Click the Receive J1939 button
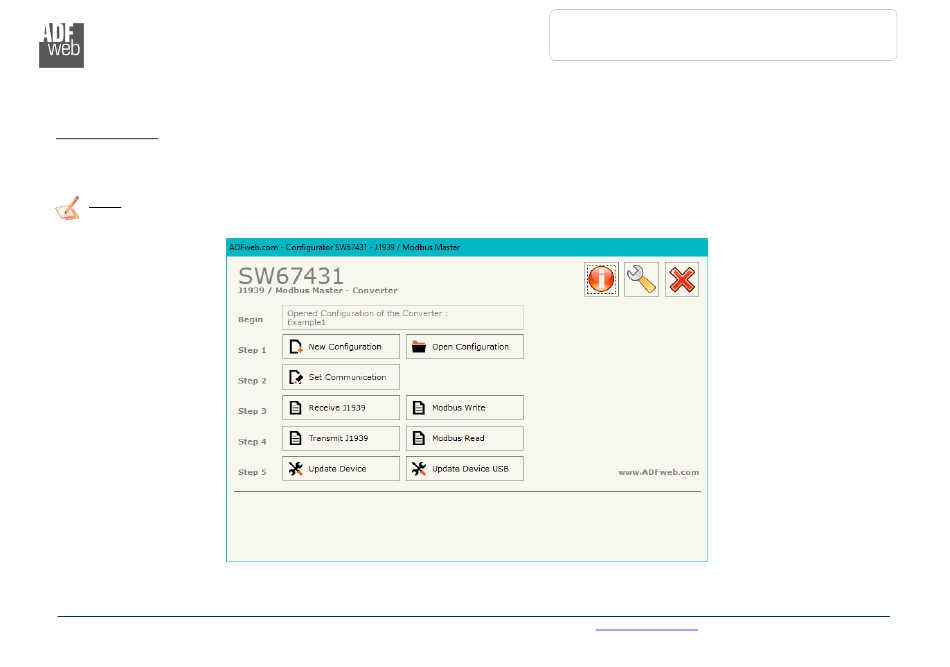This screenshot has height=667, width=950. pos(340,408)
